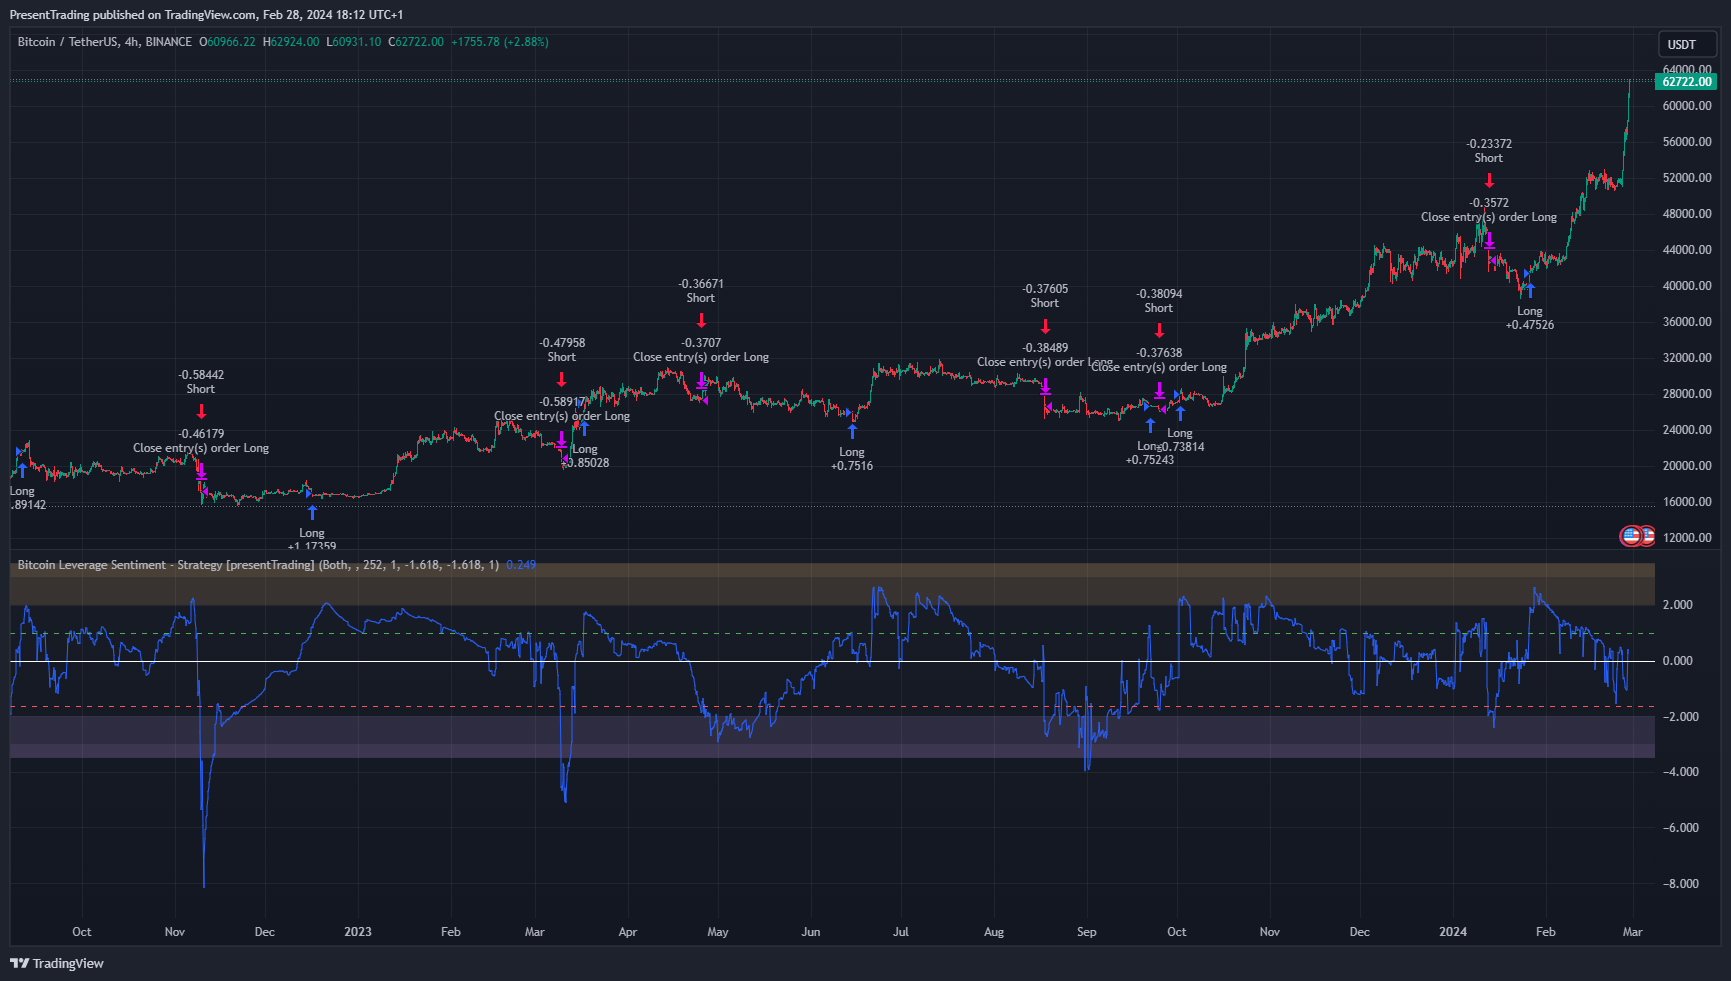Click 24000.00 on the price axis
The height and width of the screenshot is (981, 1731).
click(1687, 430)
